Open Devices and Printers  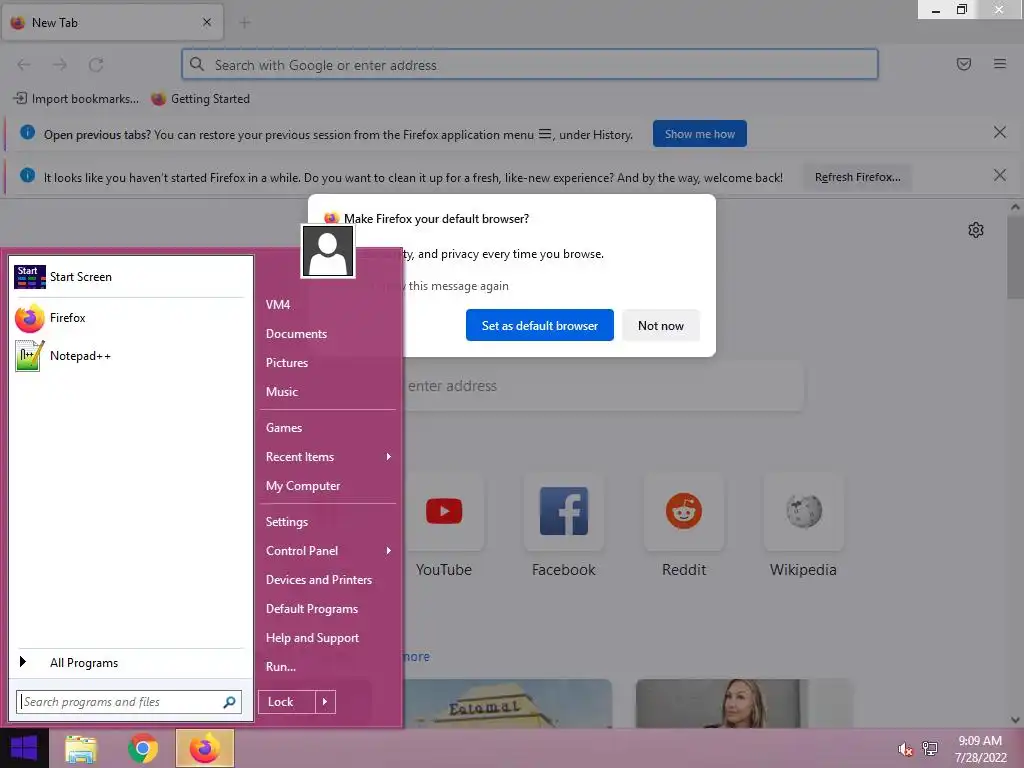(319, 580)
